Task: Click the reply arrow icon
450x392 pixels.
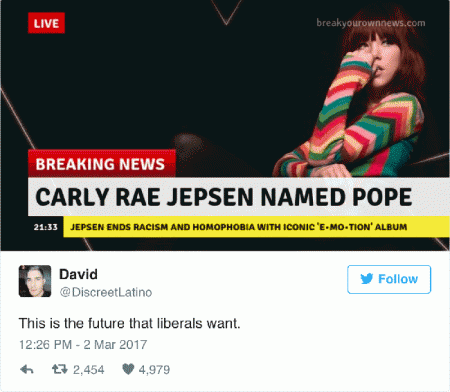Action: click(27, 369)
